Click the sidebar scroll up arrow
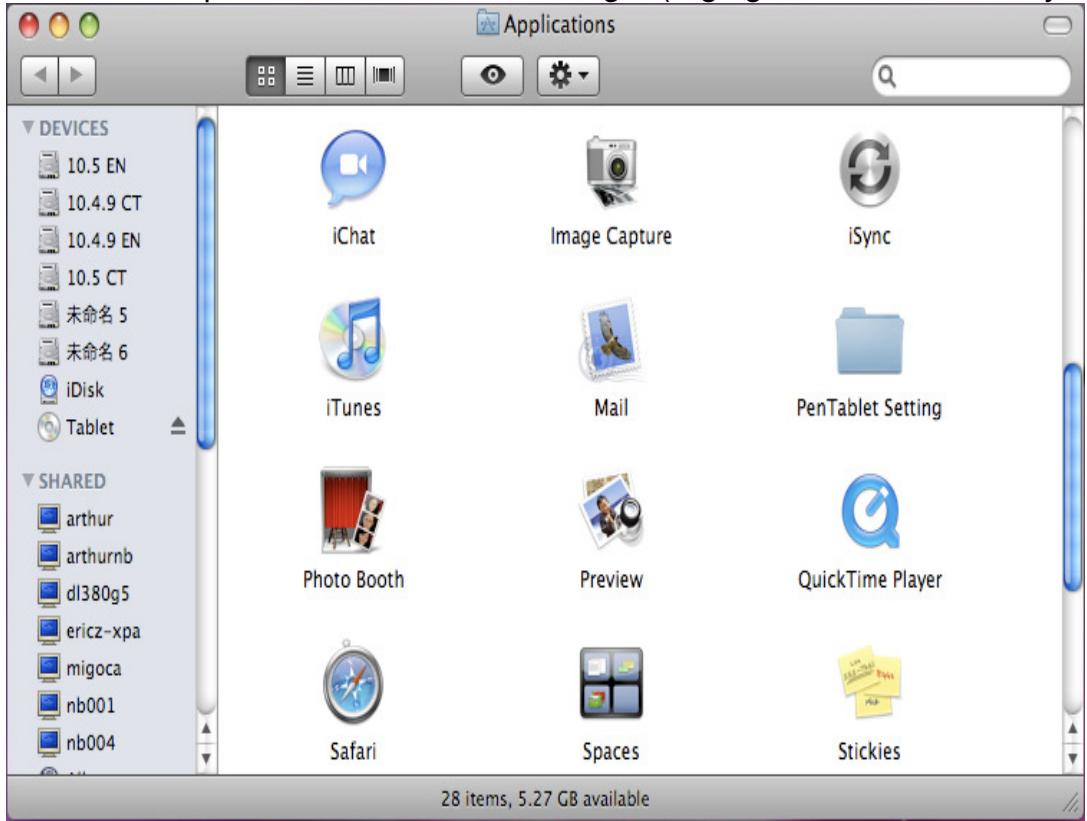Viewport: 1087px width, 821px height. (206, 729)
